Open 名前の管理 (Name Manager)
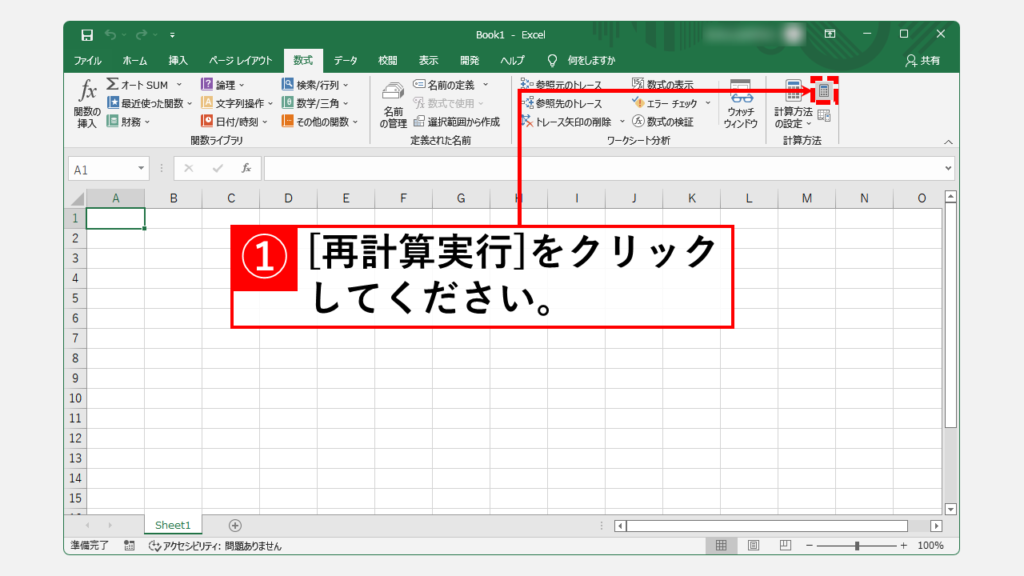Viewport: 1024px width, 576px height. 393,104
